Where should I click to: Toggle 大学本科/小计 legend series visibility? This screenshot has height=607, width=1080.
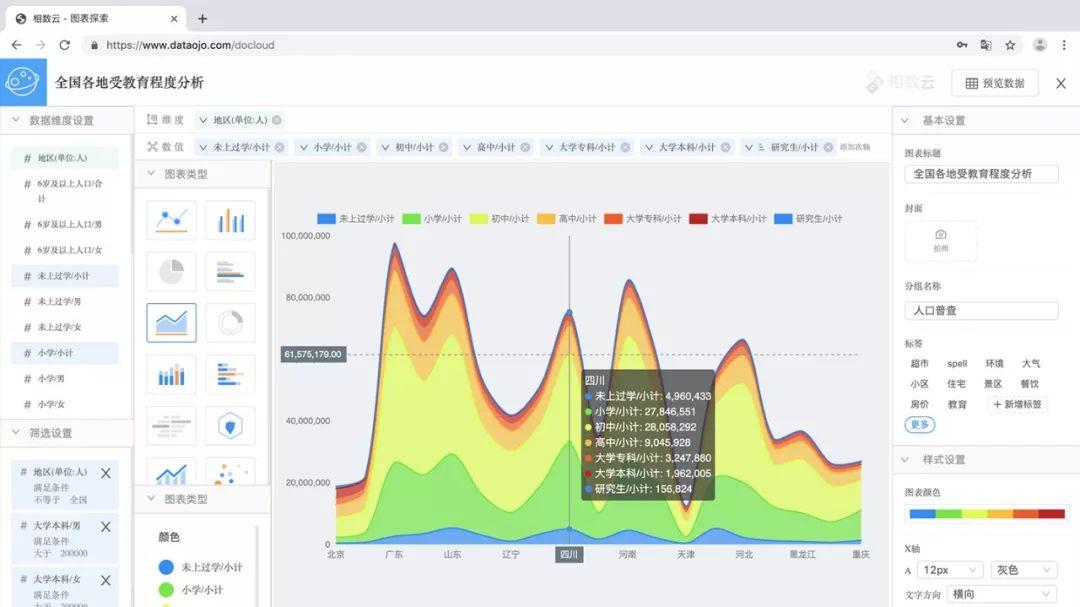(728, 218)
